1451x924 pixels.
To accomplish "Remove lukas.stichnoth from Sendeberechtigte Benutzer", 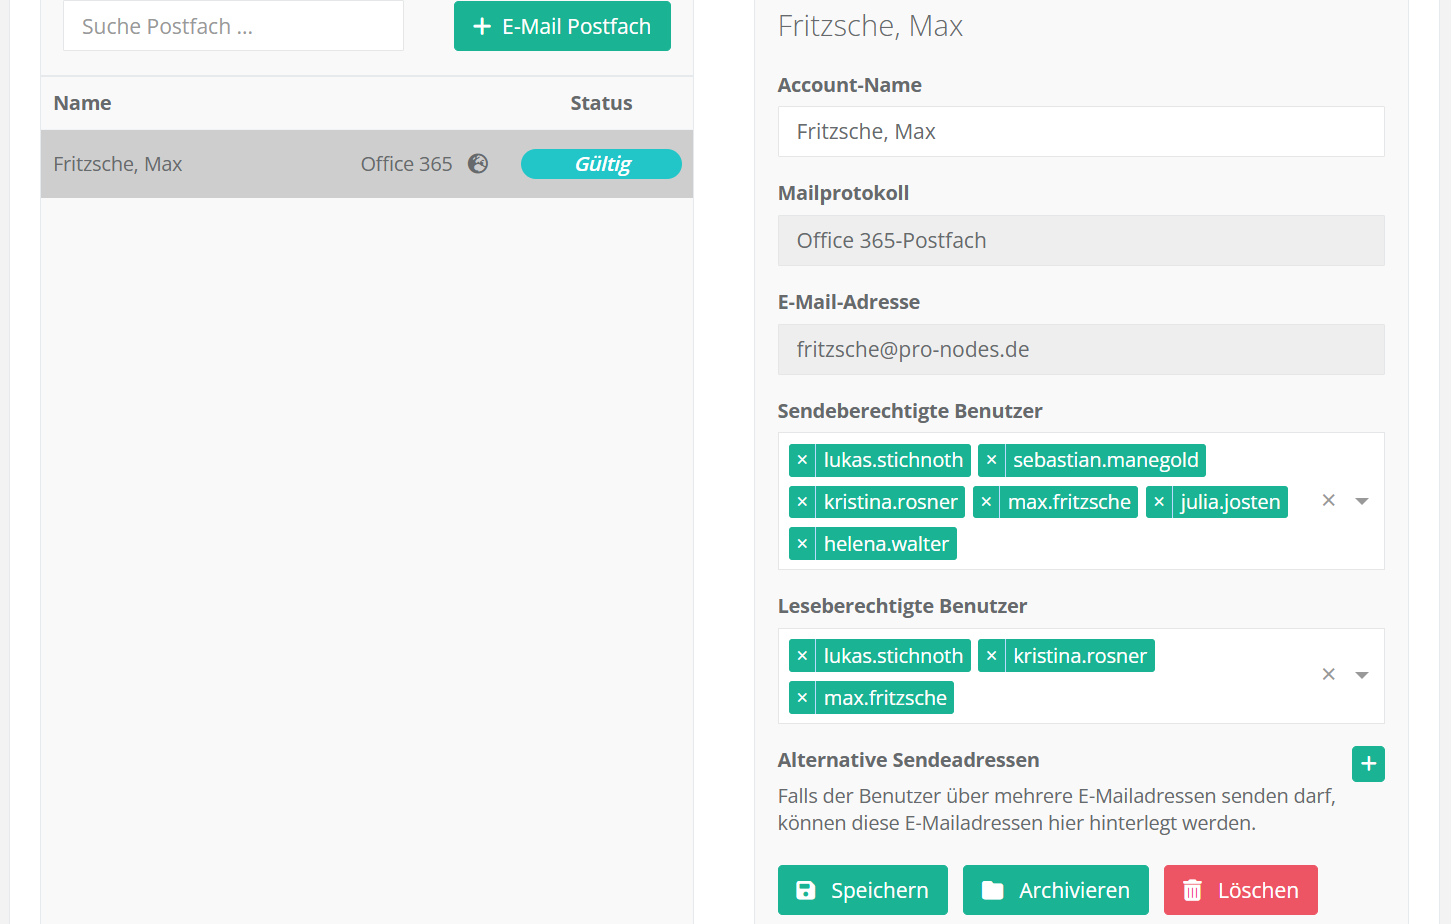I will click(802, 460).
